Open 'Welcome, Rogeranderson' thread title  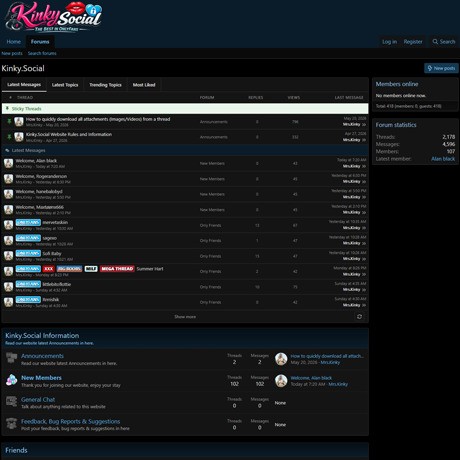[41, 176]
